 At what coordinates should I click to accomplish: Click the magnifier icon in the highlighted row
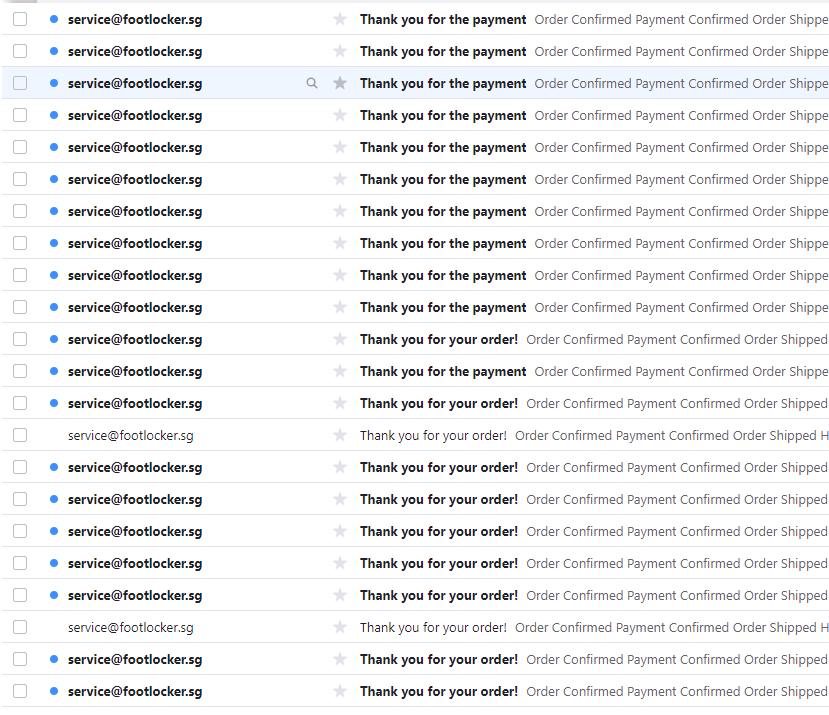tap(312, 83)
